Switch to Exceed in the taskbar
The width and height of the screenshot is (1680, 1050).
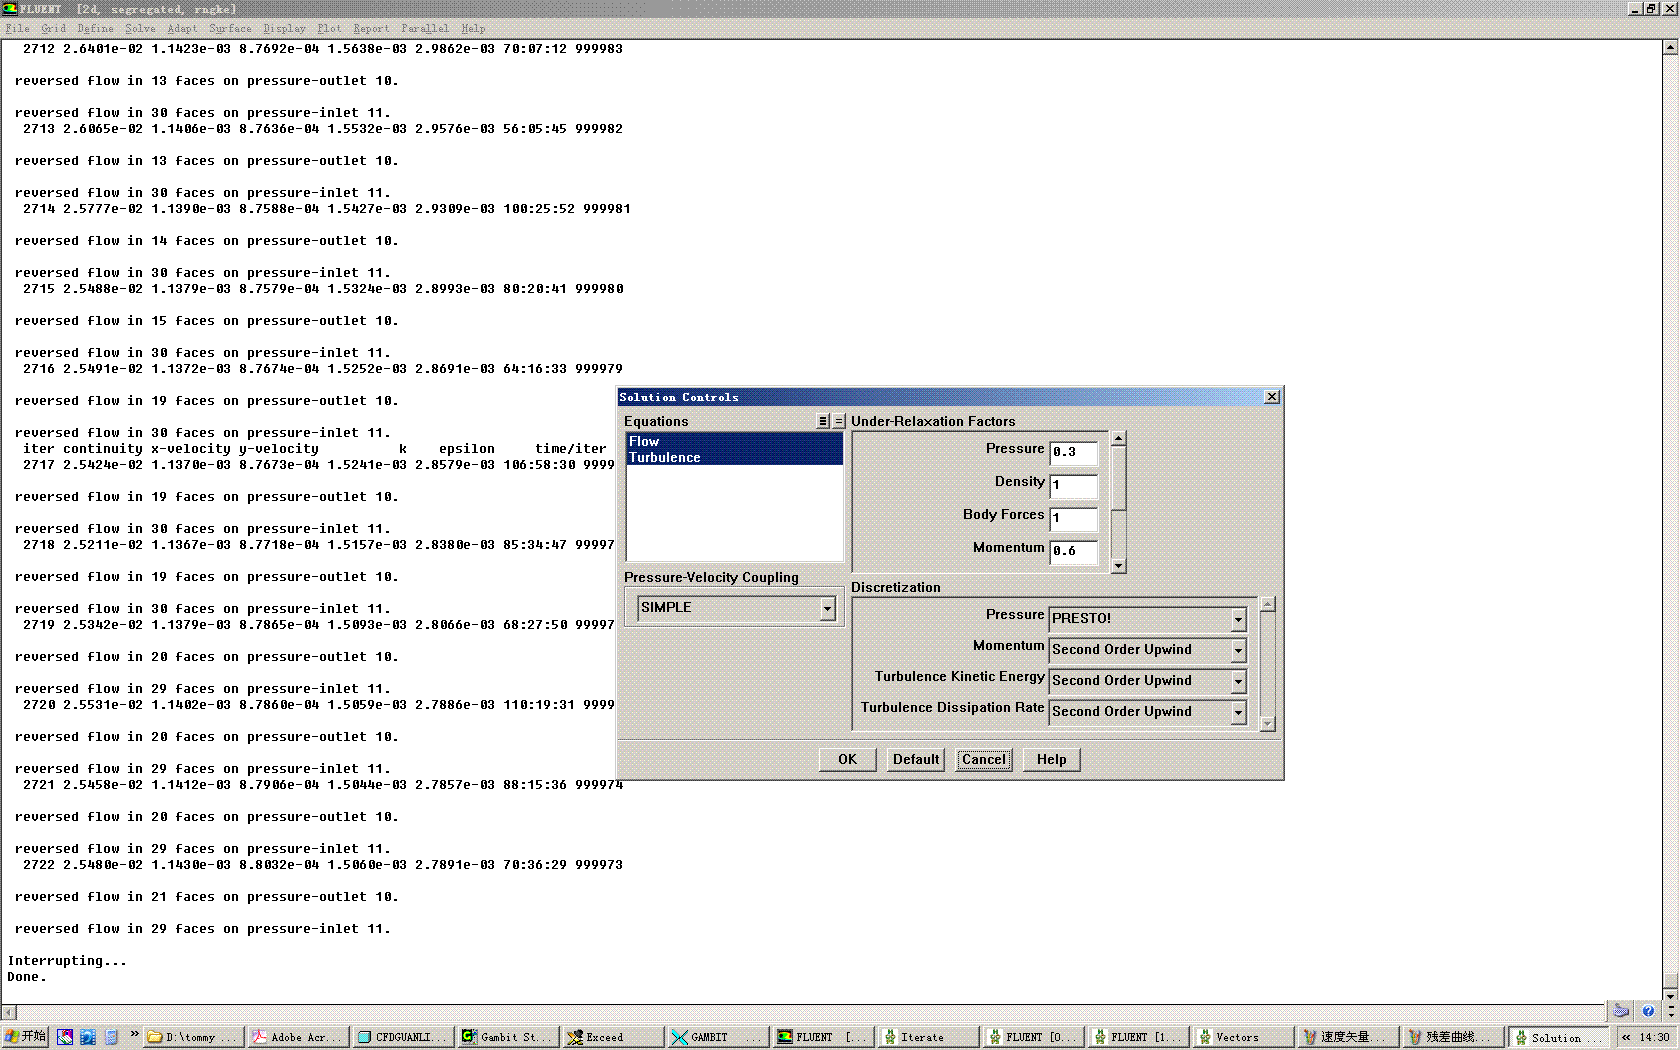tap(612, 1037)
